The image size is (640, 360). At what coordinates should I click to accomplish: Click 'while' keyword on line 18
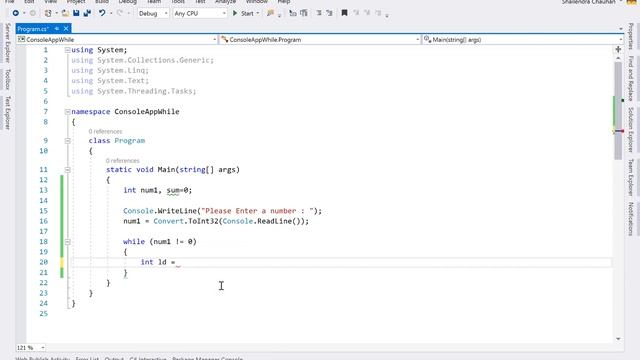coord(134,242)
